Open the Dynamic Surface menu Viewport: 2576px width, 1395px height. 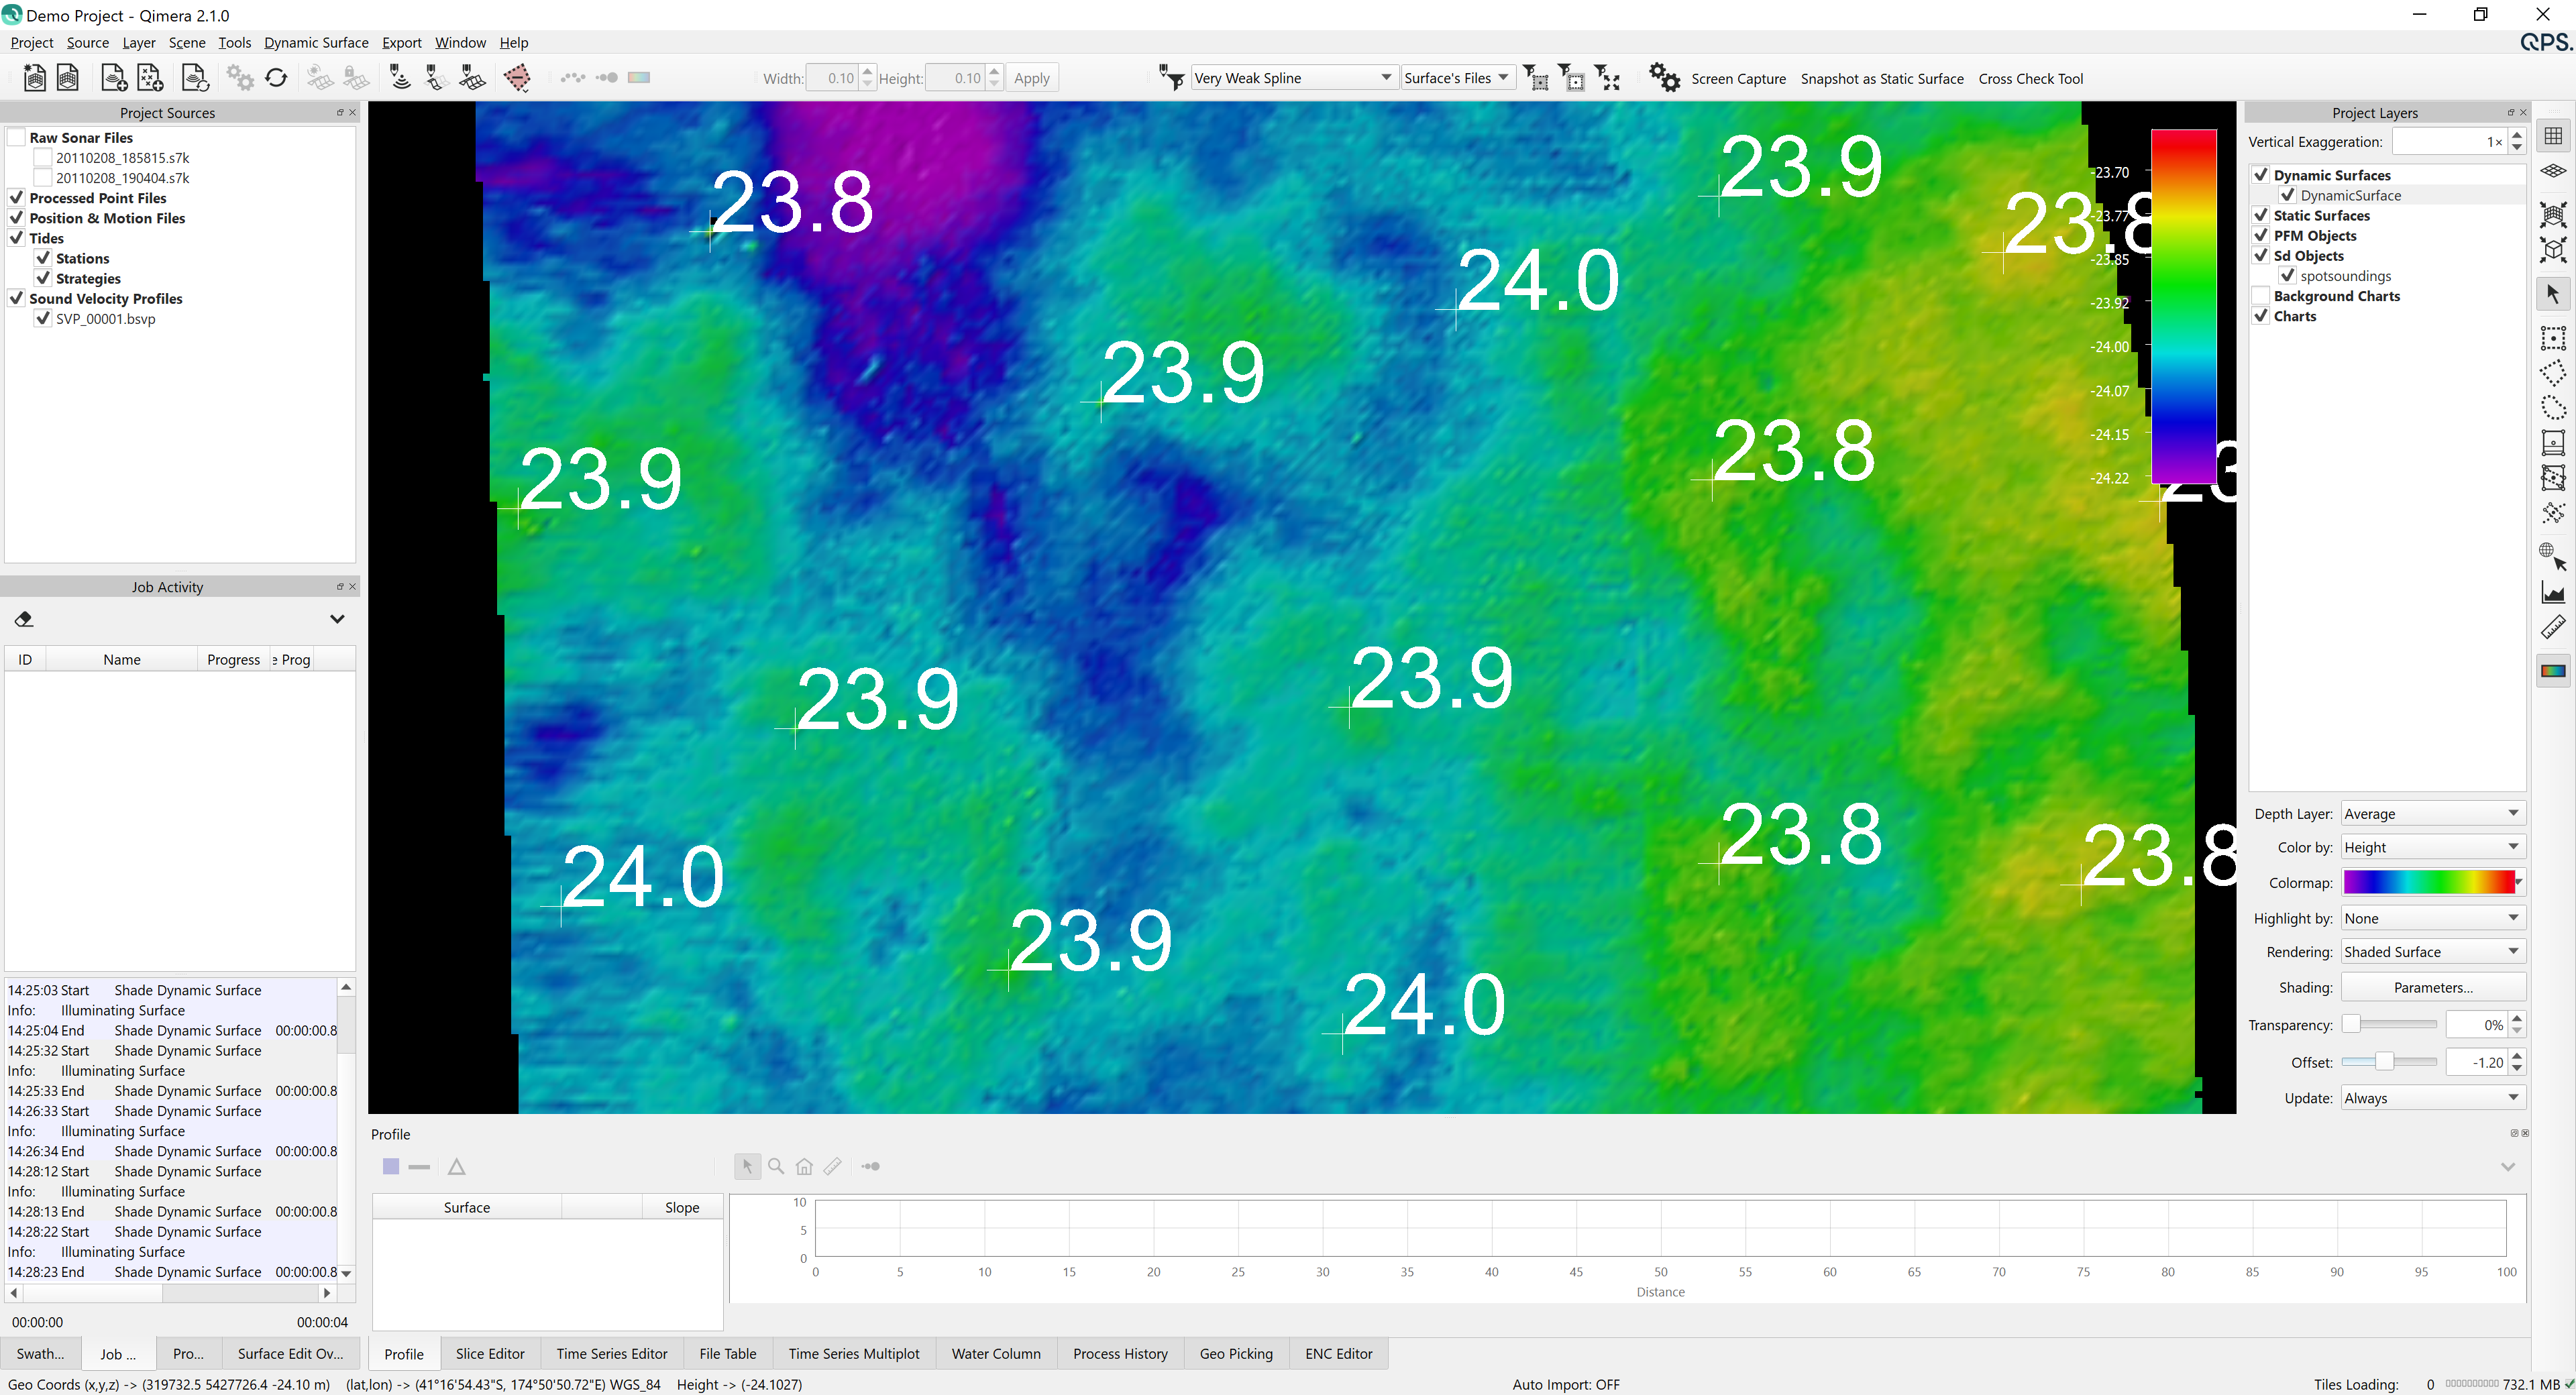[x=316, y=43]
